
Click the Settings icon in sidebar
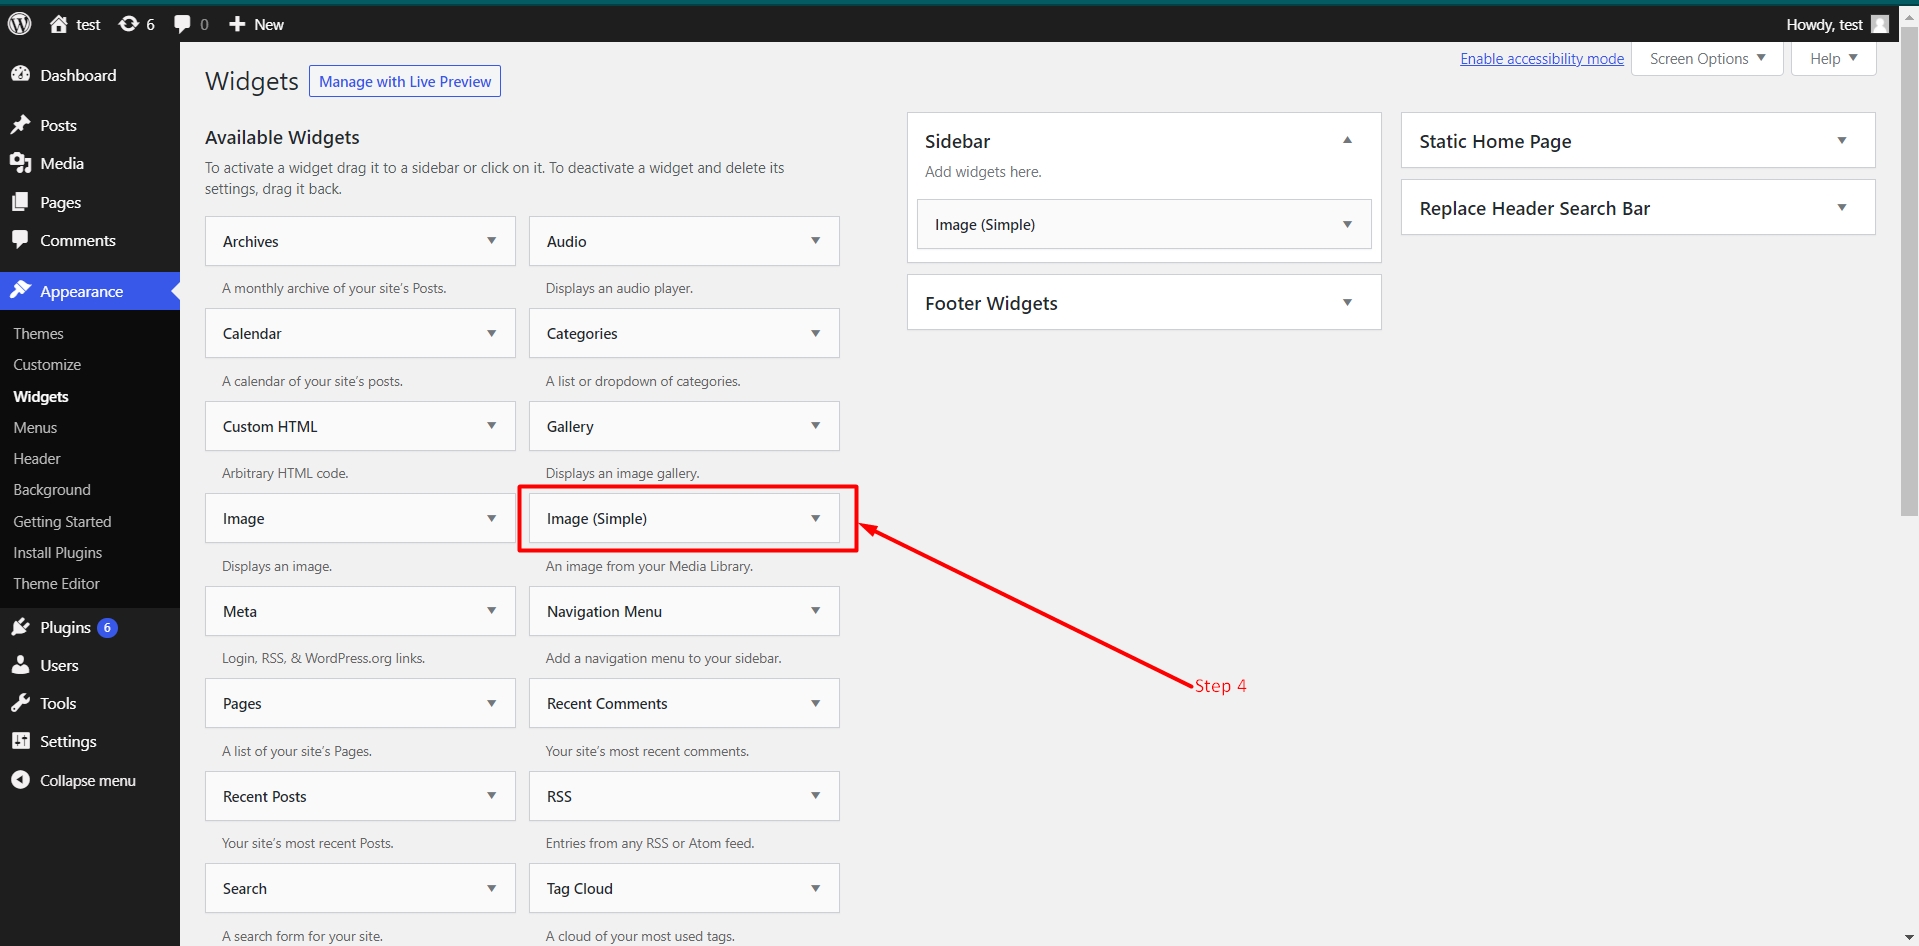(x=20, y=741)
